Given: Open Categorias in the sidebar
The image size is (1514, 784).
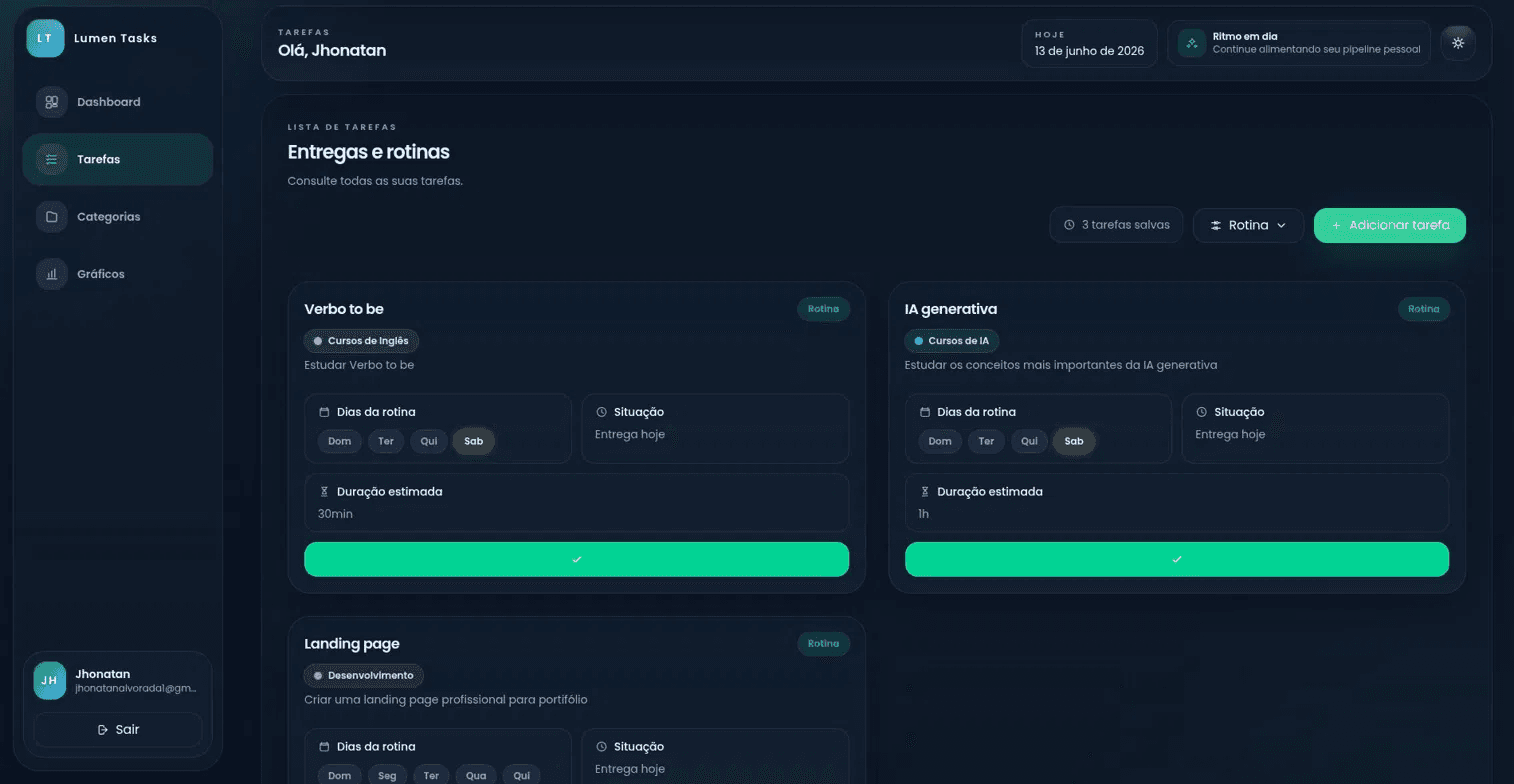Looking at the screenshot, I should pyautogui.click(x=117, y=216).
